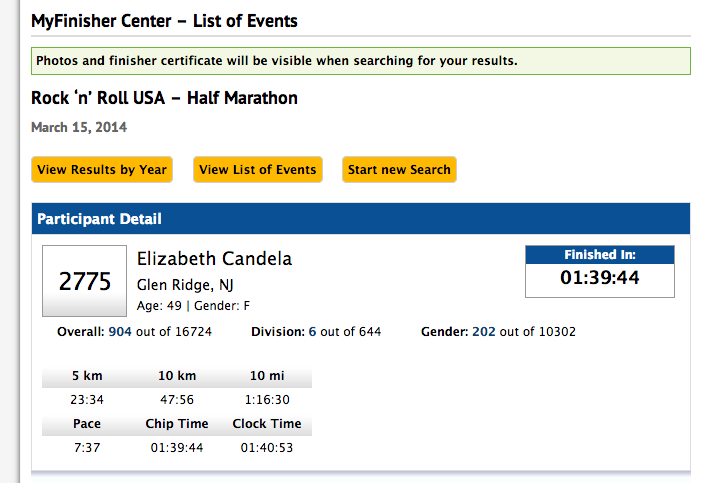Open View List of Events
Screen dimensions: 702x483
257,170
